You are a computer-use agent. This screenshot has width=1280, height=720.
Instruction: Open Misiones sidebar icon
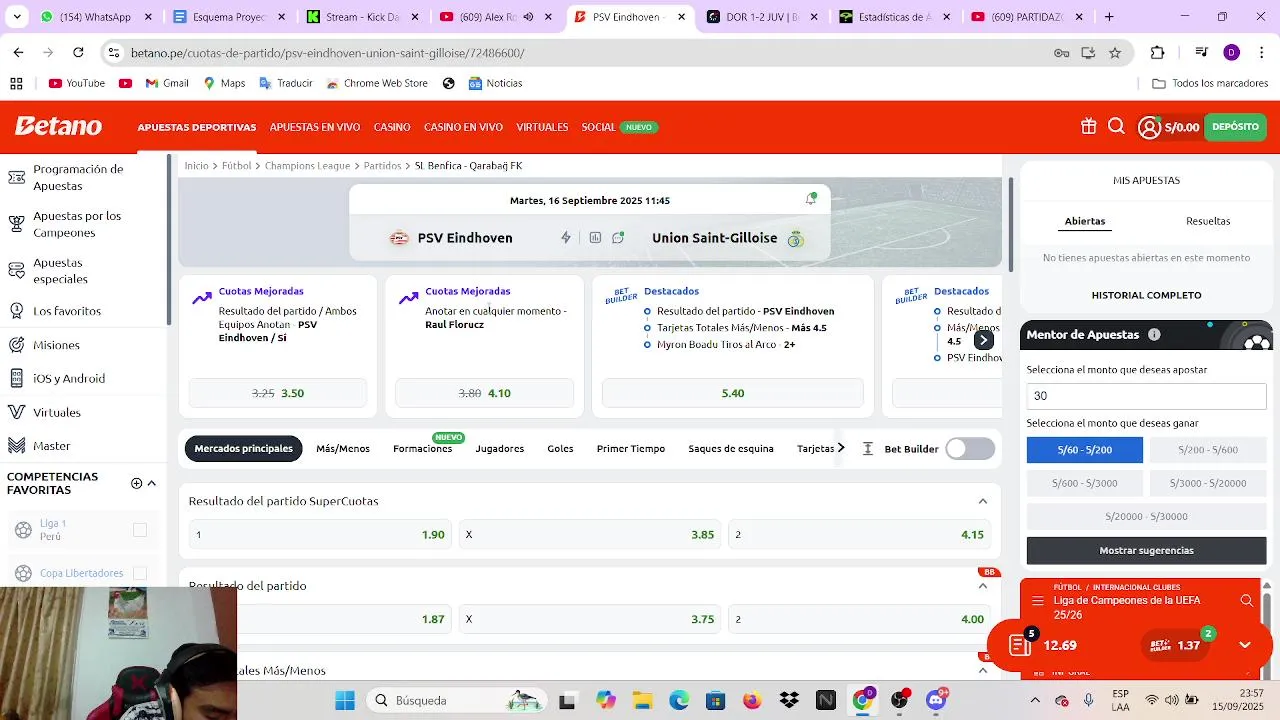click(x=16, y=345)
